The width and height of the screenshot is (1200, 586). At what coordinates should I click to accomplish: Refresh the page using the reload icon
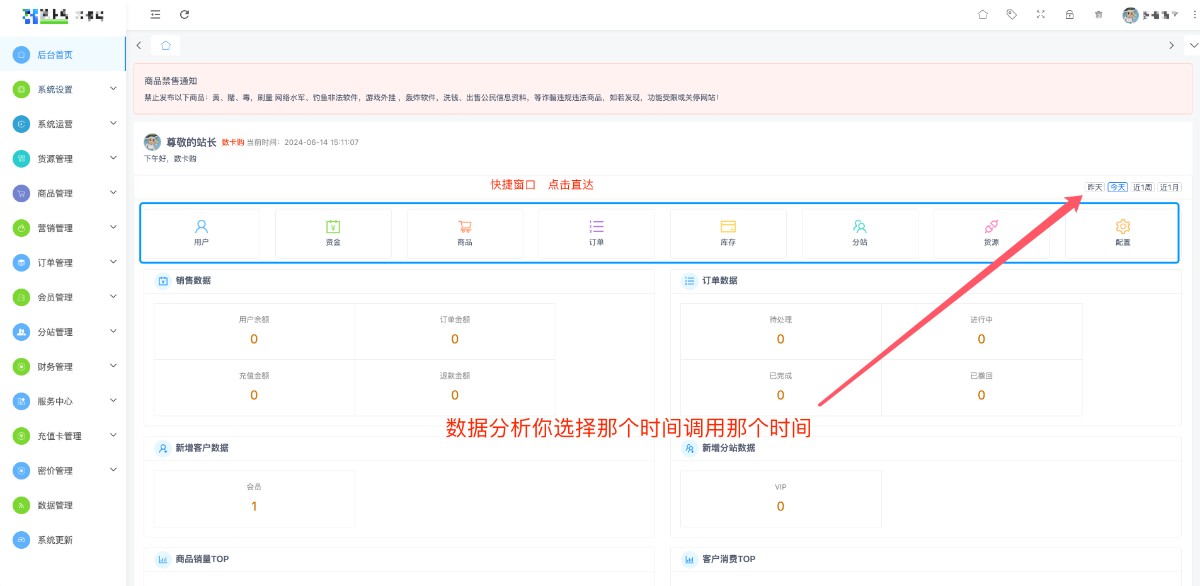[184, 14]
